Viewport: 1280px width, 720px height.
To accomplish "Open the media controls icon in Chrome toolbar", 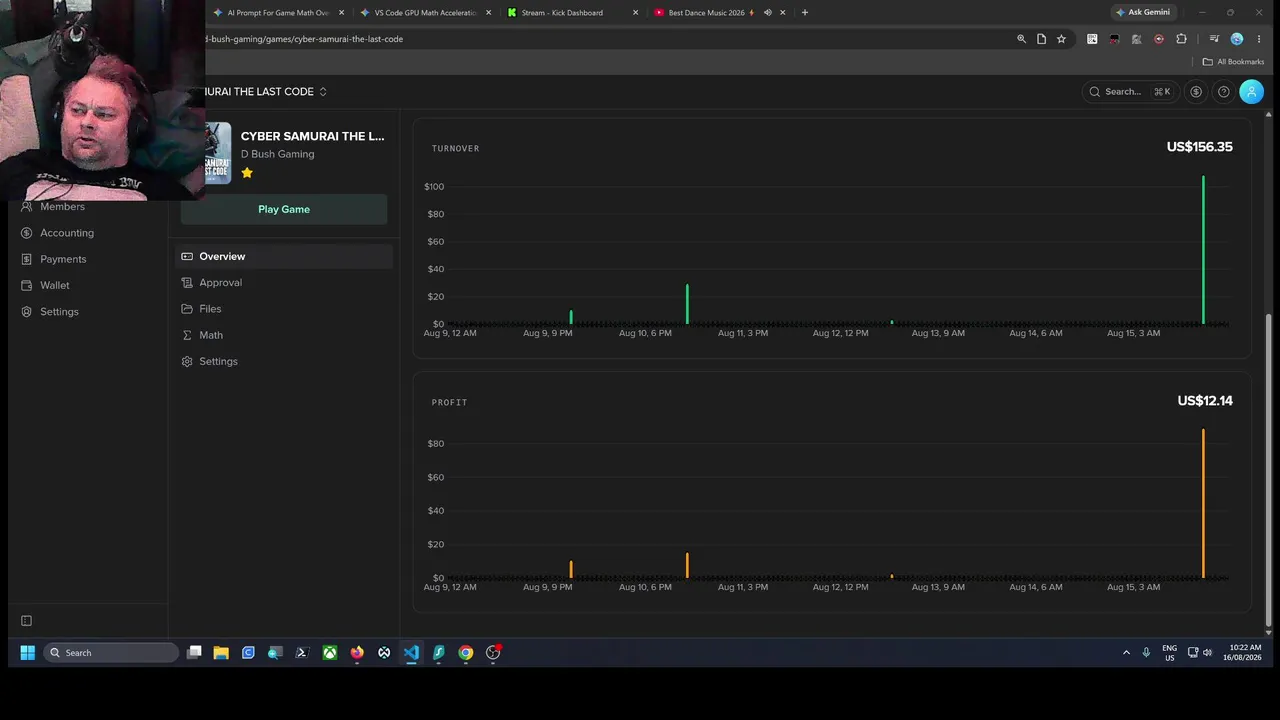I will click(1214, 39).
